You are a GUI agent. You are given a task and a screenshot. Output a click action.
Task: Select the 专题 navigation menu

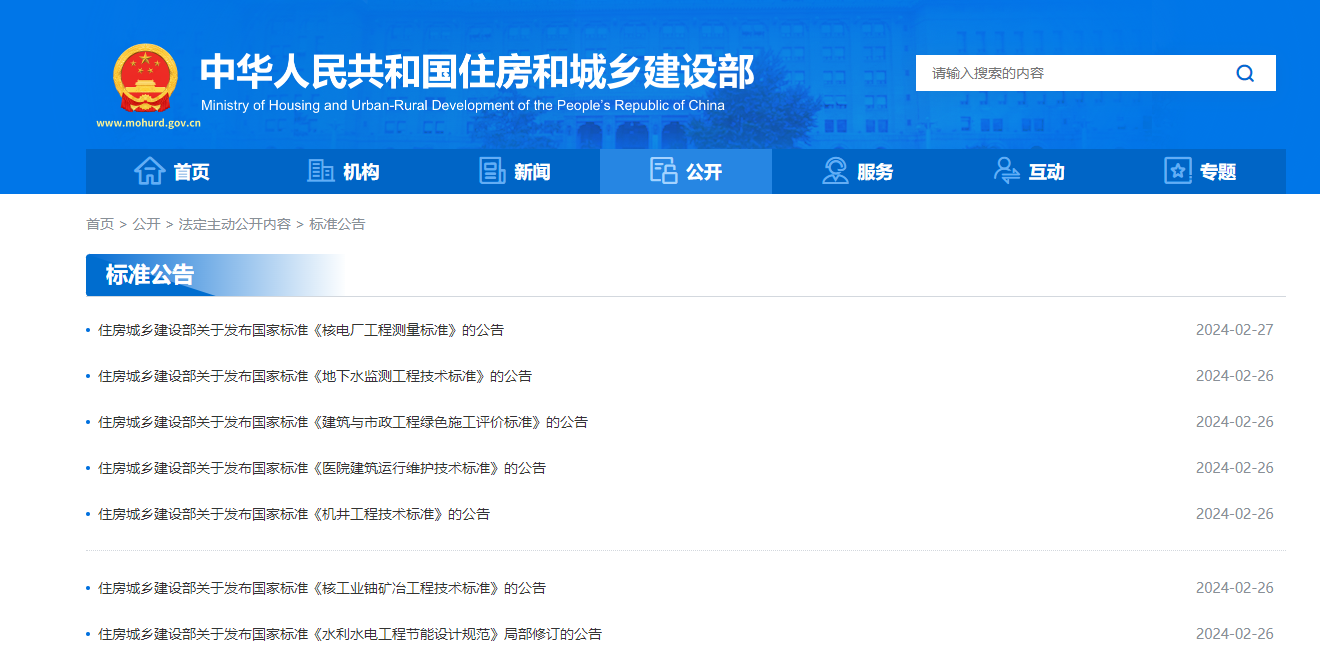click(1218, 172)
